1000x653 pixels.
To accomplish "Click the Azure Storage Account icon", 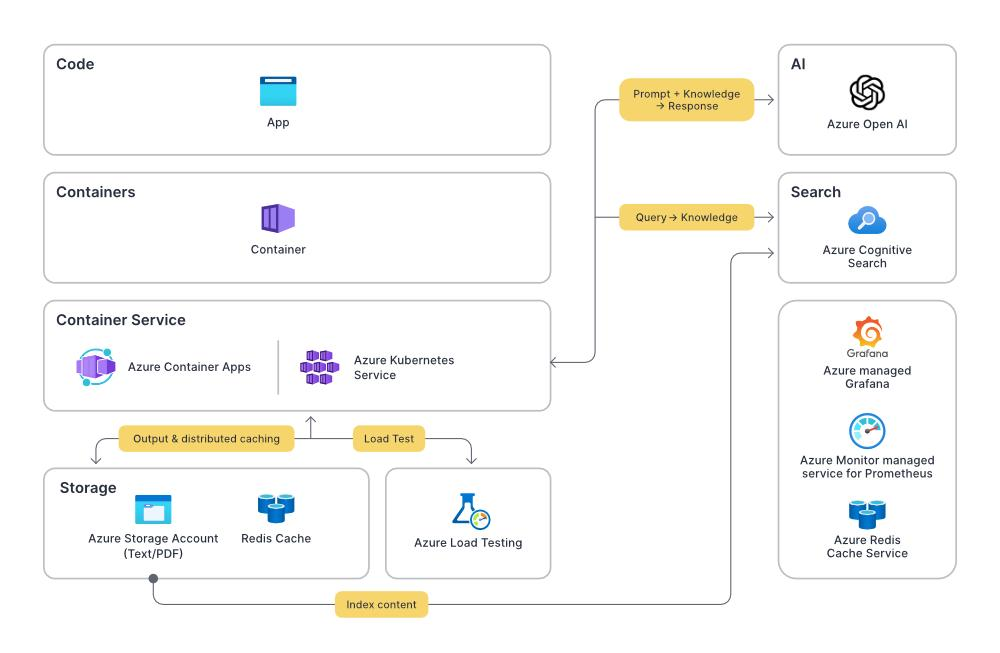I will pos(153,510).
